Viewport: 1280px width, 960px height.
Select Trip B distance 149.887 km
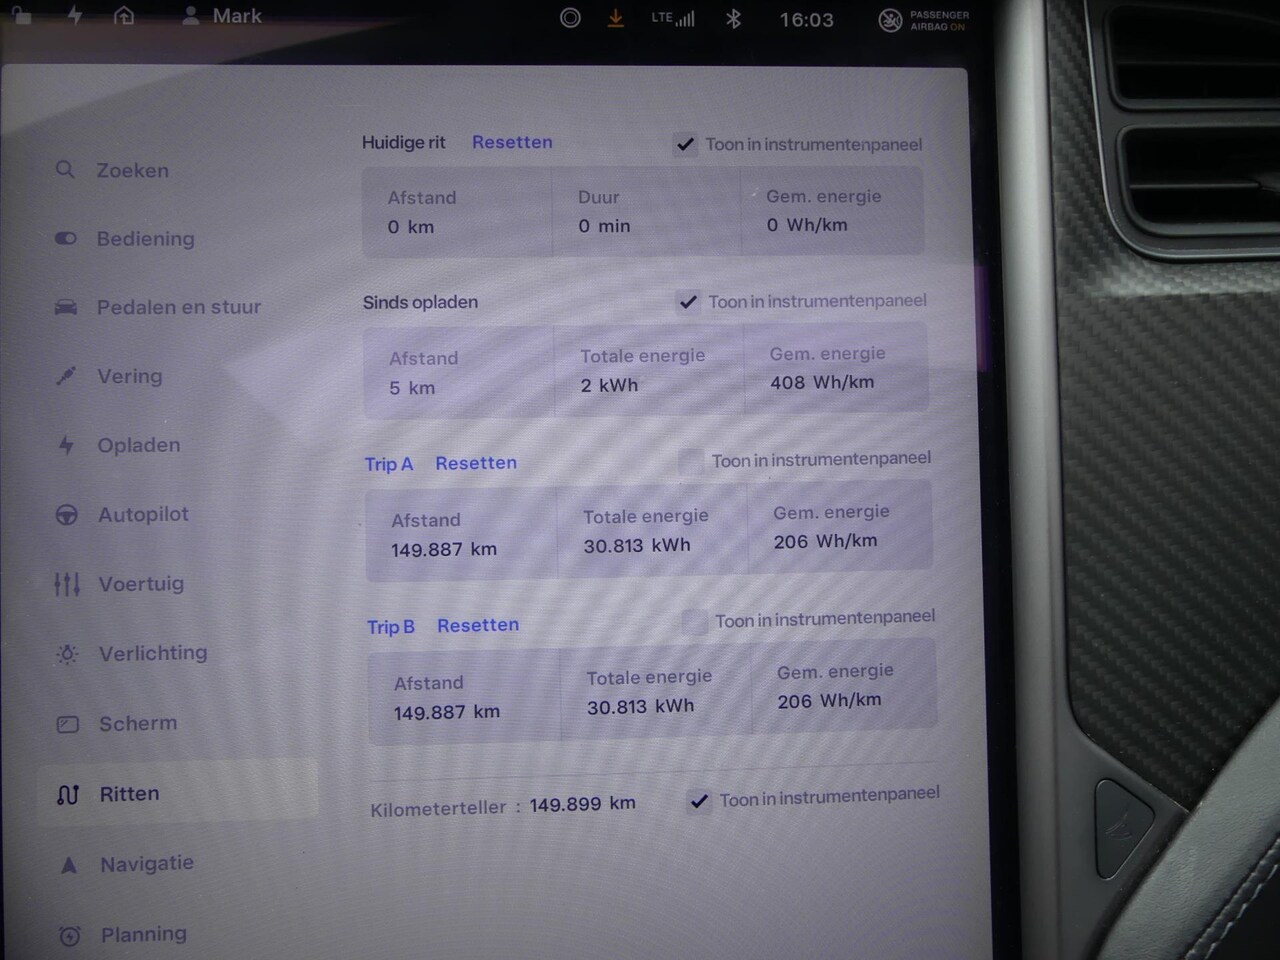point(447,712)
